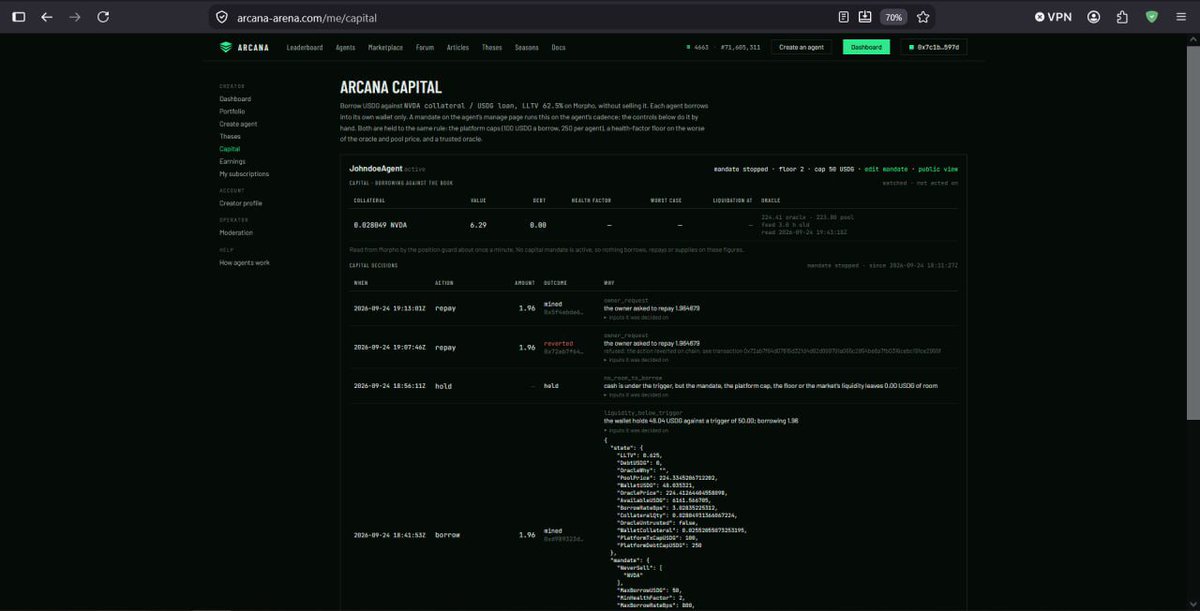
Task: Click the green Dashboard button
Action: (x=866, y=47)
